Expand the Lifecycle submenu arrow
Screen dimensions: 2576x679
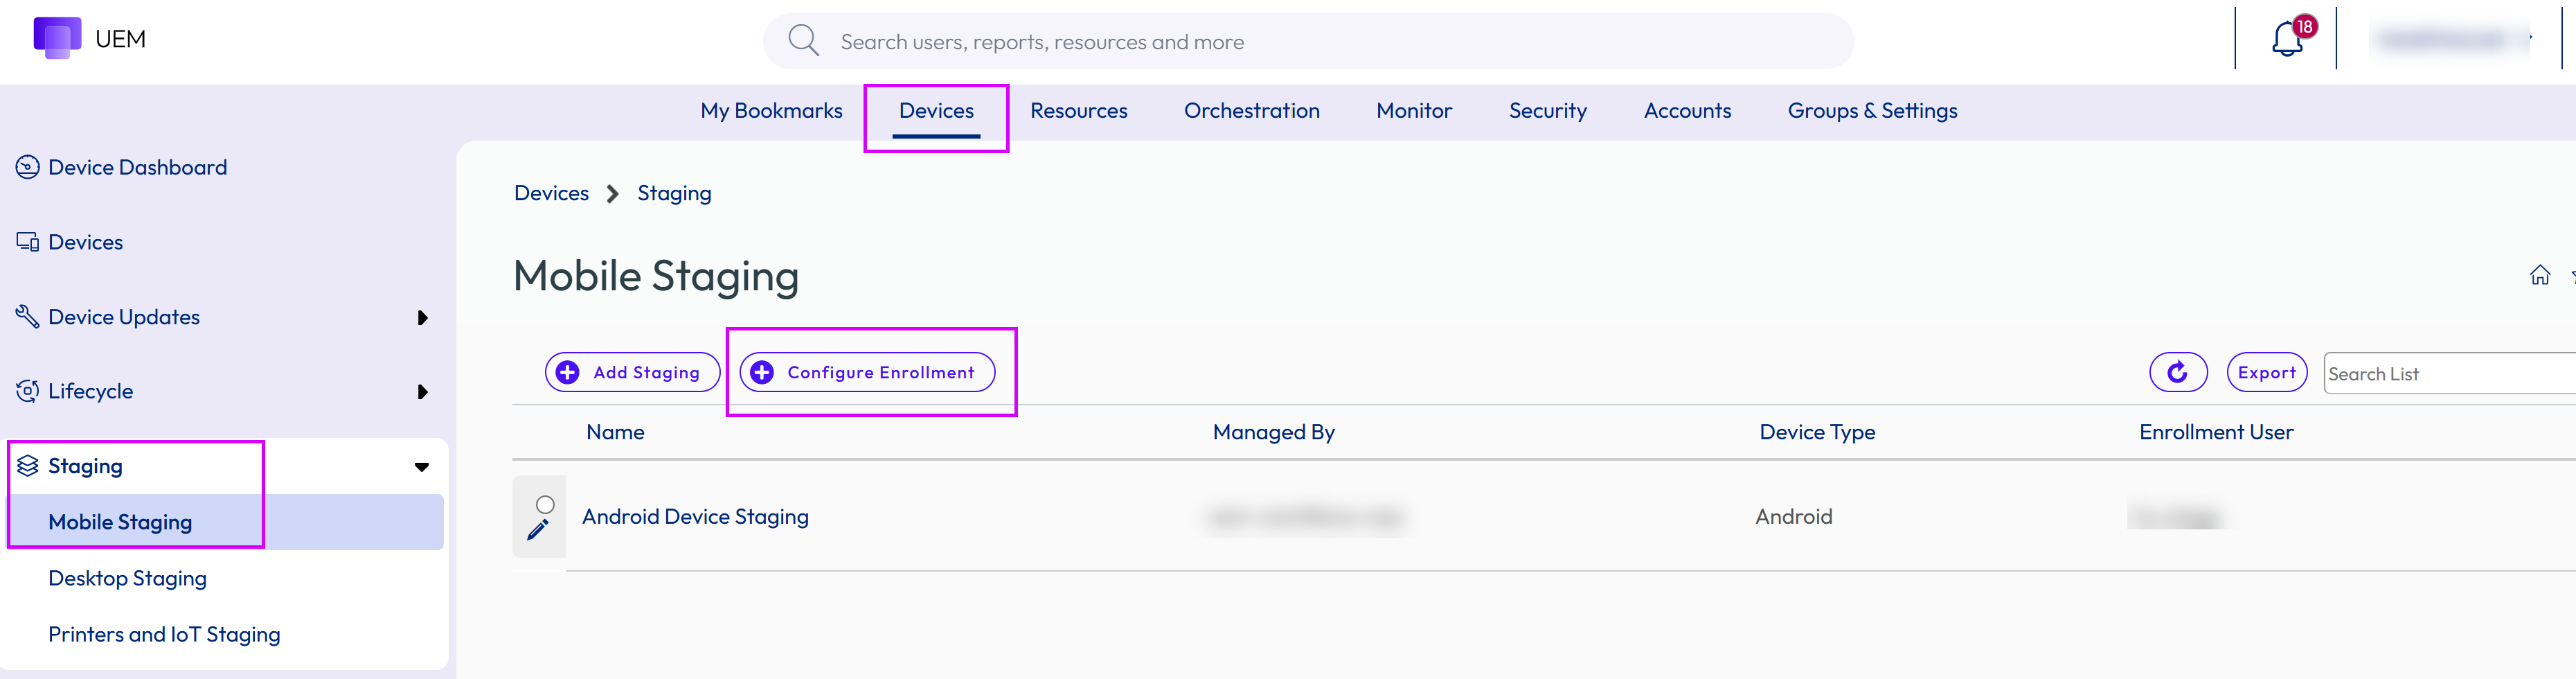(422, 392)
